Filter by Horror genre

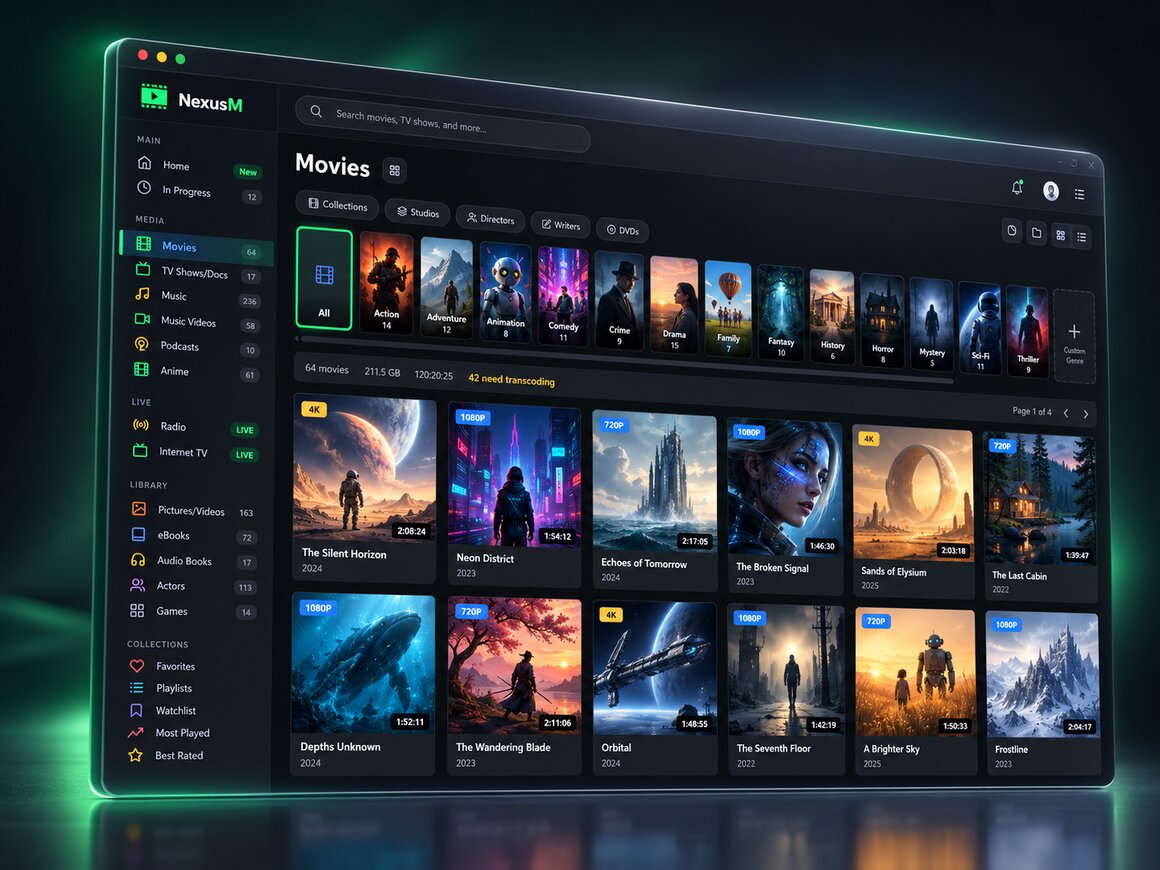pos(883,321)
